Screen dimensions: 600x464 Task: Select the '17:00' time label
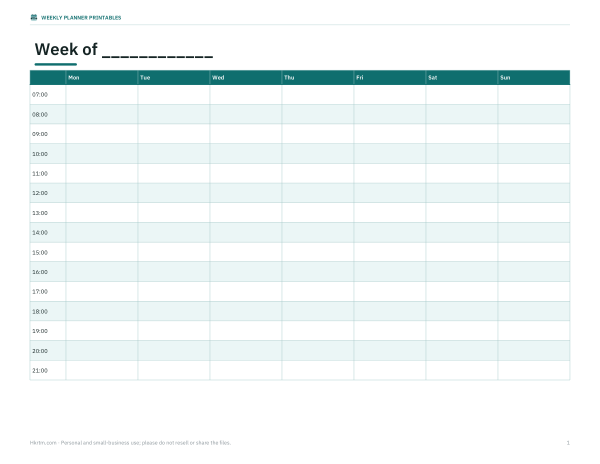[x=40, y=291]
